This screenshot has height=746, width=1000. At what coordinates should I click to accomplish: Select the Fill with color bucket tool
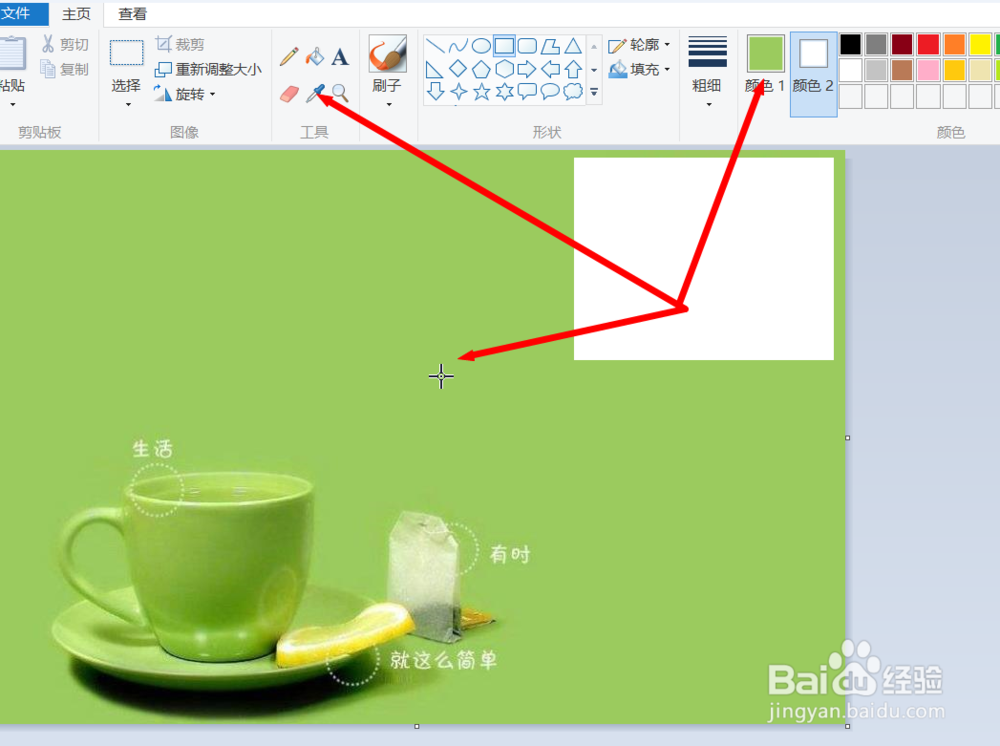tap(315, 56)
